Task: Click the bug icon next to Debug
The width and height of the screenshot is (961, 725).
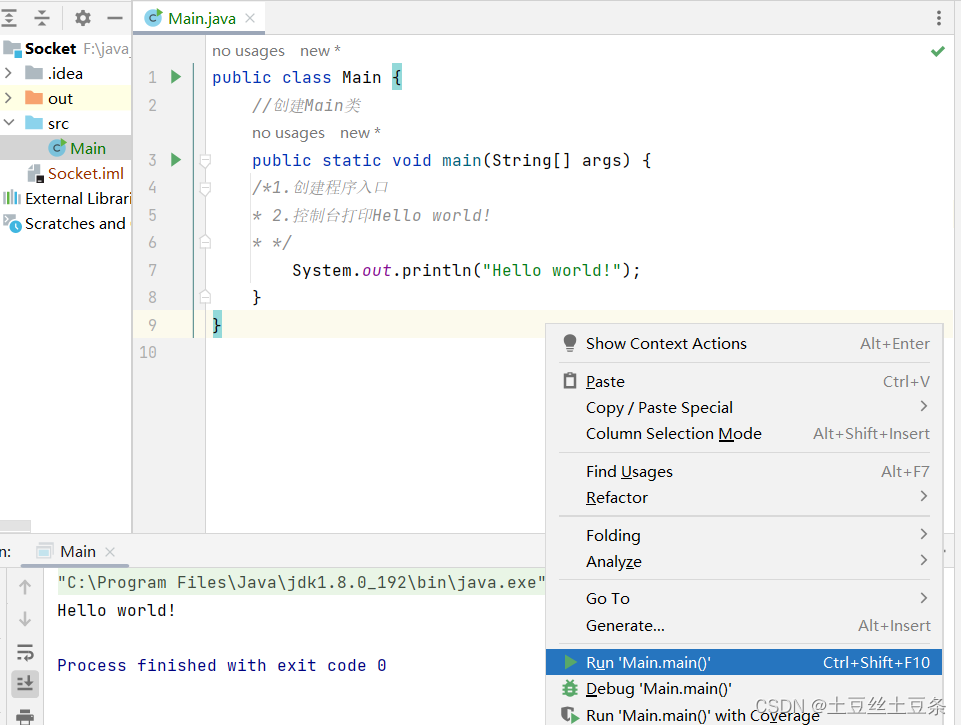Action: point(570,689)
